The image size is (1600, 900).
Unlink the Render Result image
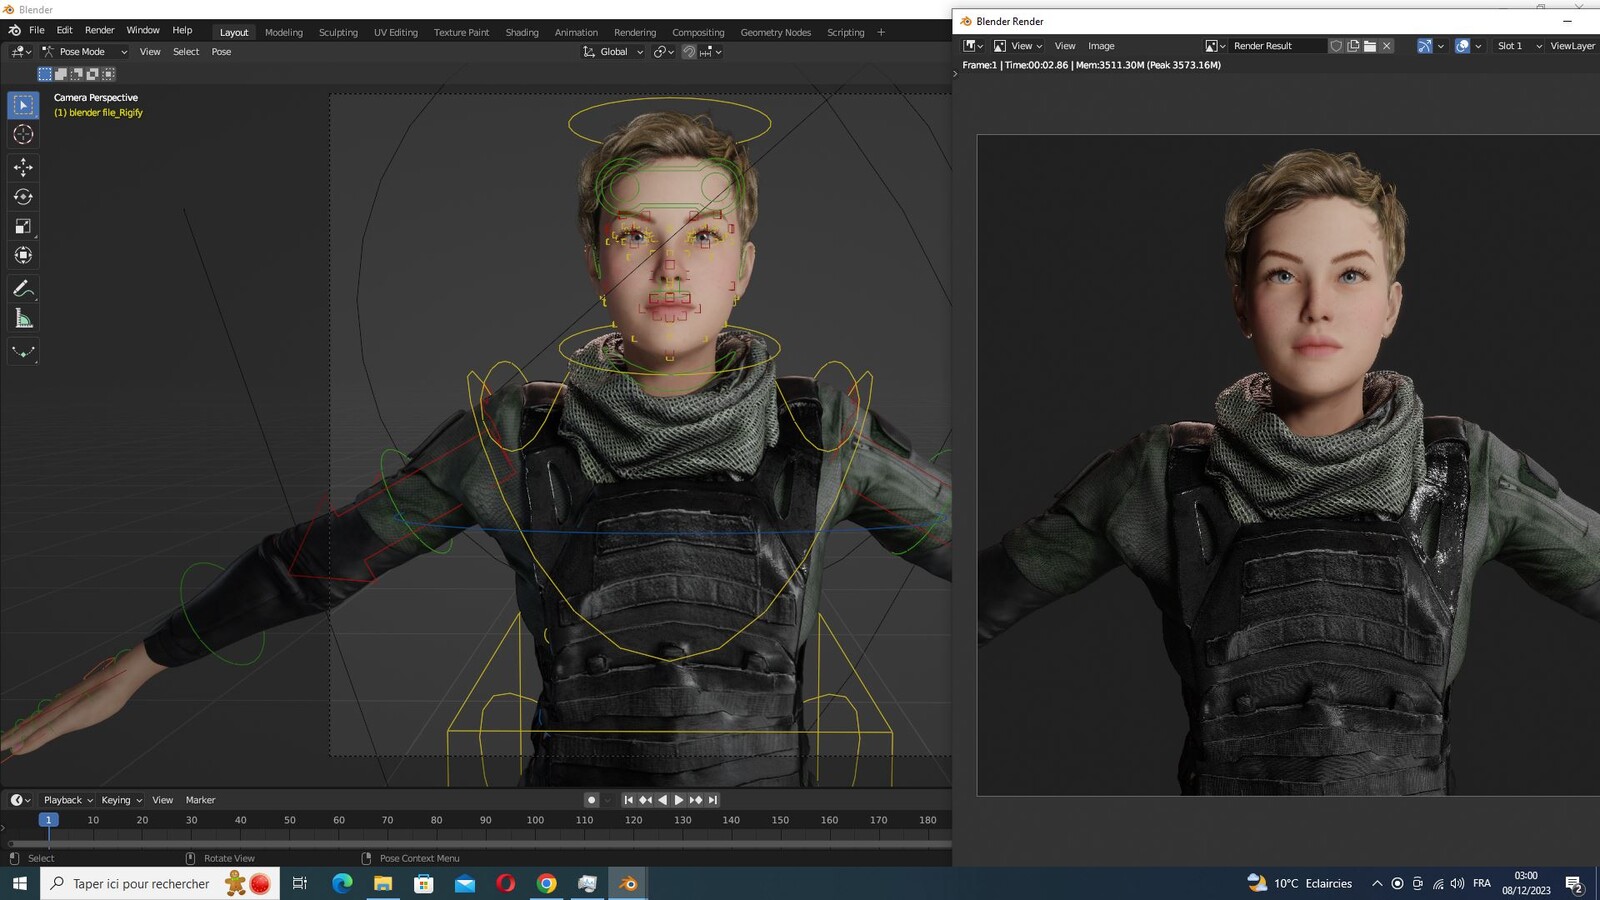click(1387, 46)
